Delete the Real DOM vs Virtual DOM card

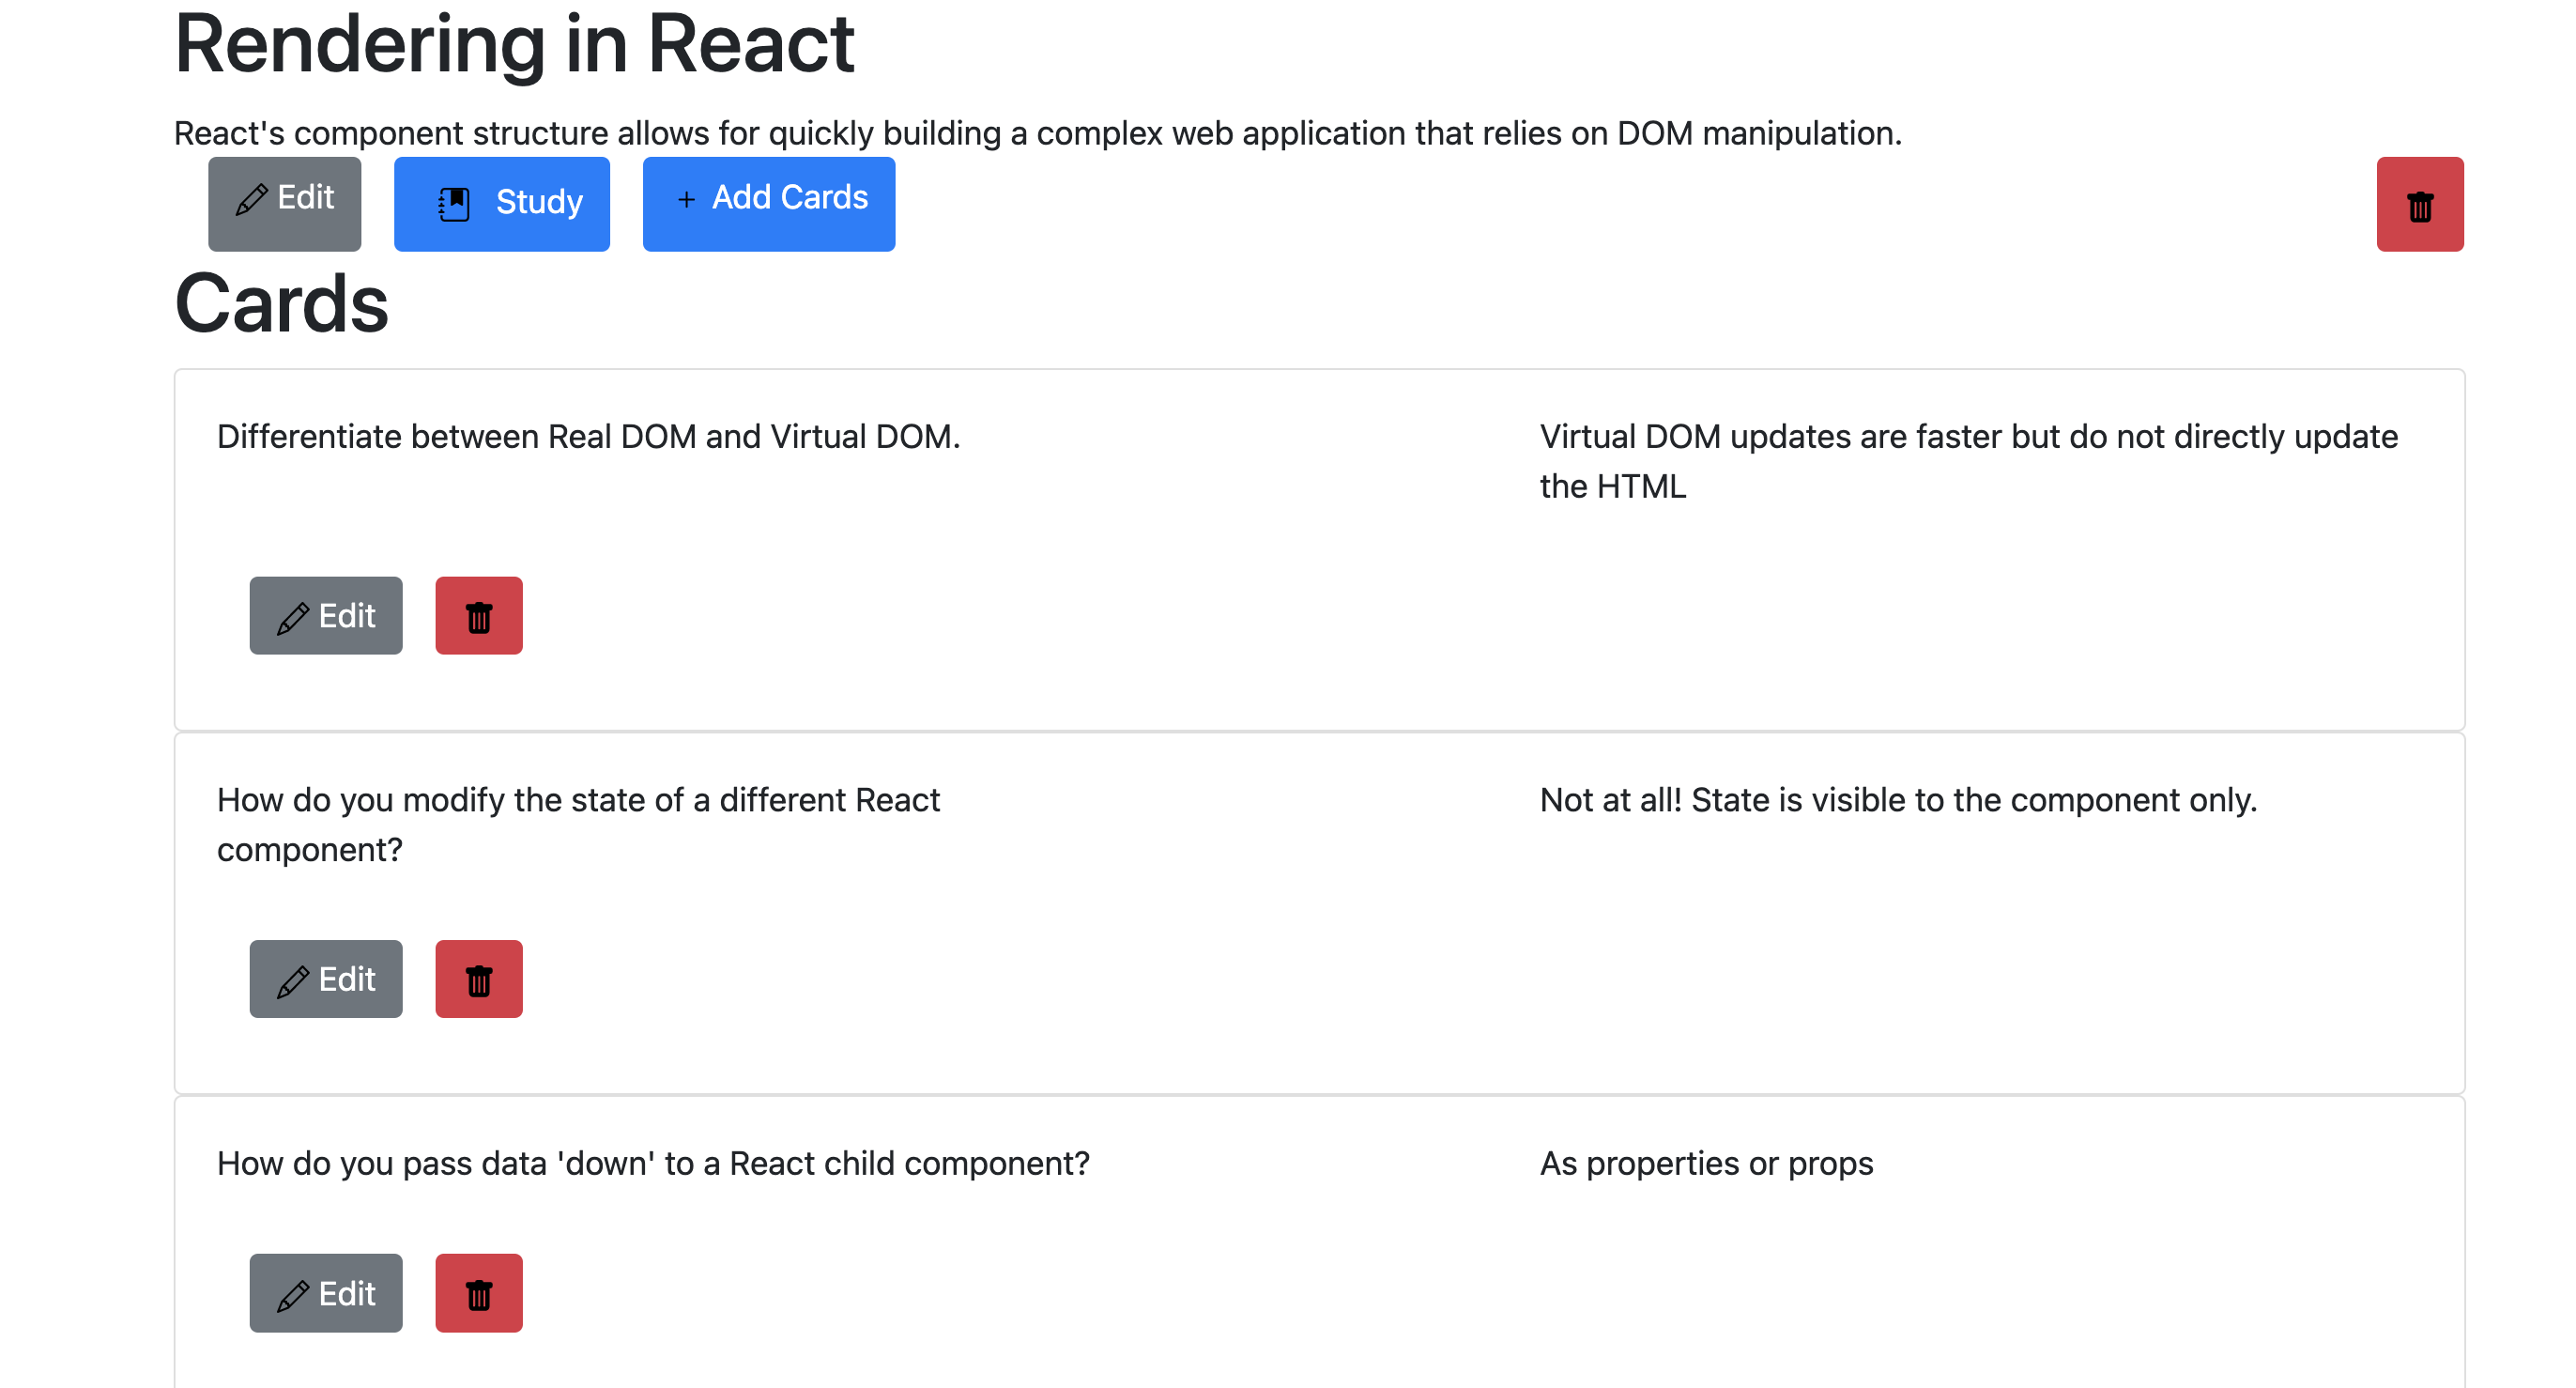[x=478, y=616]
